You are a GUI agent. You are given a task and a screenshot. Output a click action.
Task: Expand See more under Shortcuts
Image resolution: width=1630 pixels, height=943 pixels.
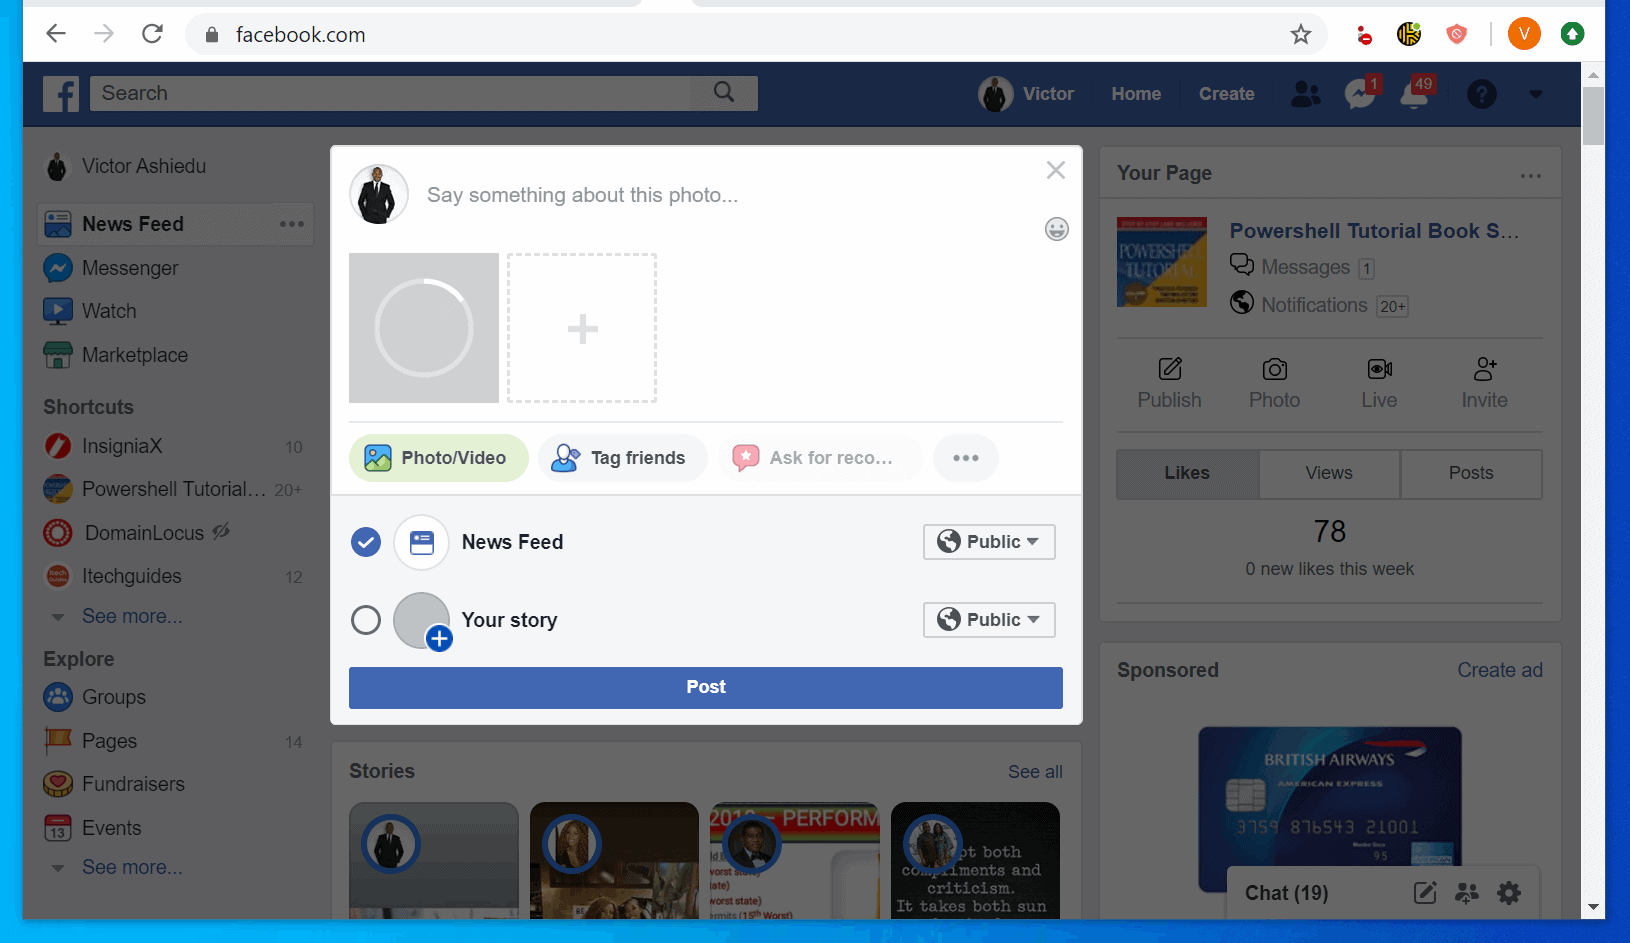[133, 616]
